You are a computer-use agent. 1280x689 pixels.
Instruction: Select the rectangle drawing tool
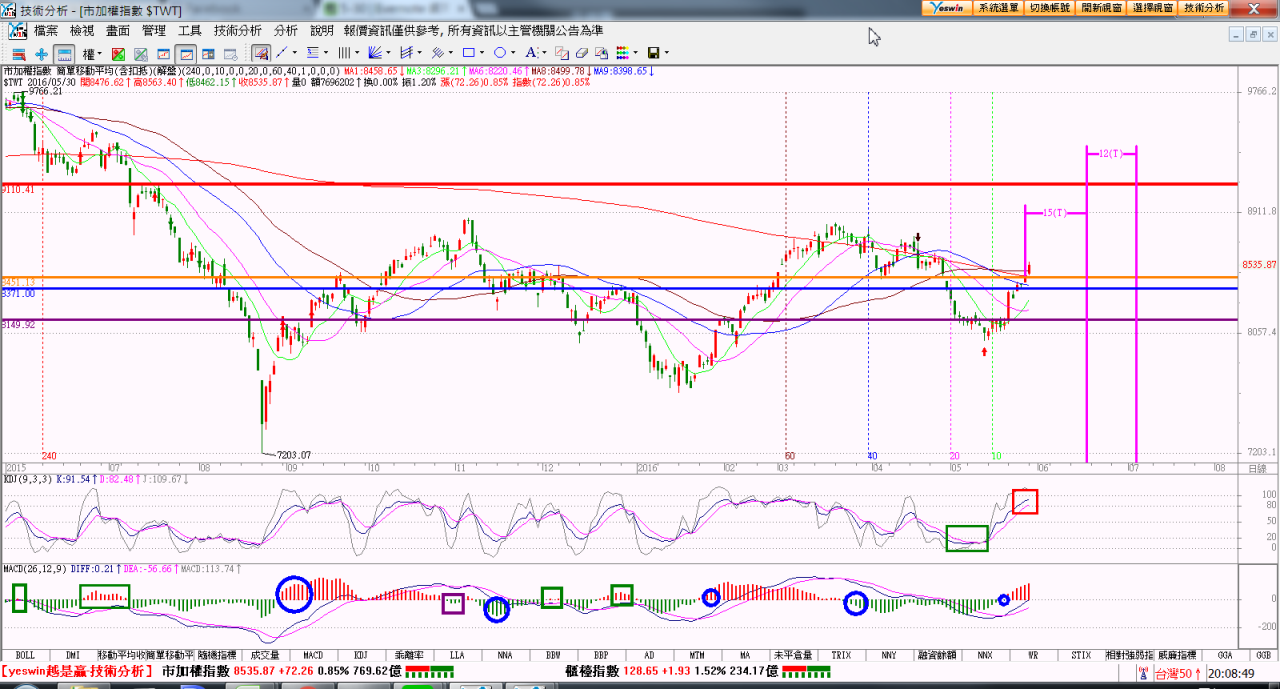tap(468, 53)
